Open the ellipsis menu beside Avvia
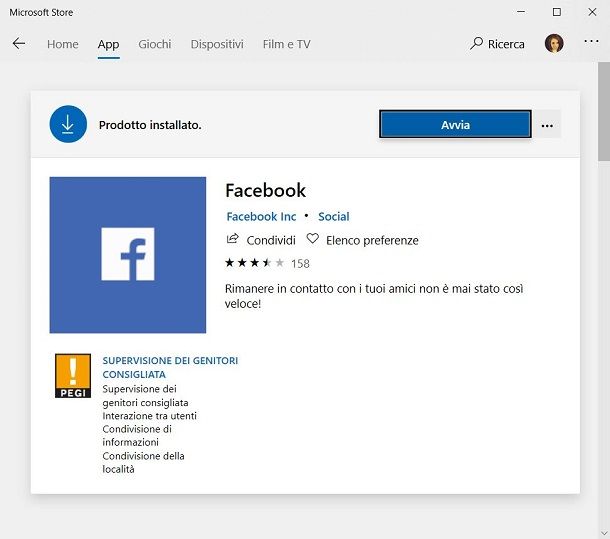The height and width of the screenshot is (539, 610). pyautogui.click(x=547, y=125)
